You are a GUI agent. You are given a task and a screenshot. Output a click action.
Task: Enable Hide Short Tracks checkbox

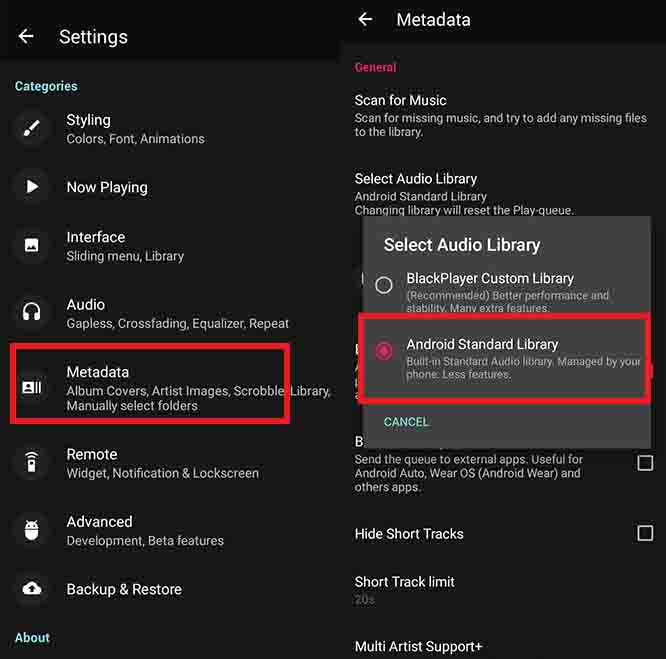click(x=645, y=532)
